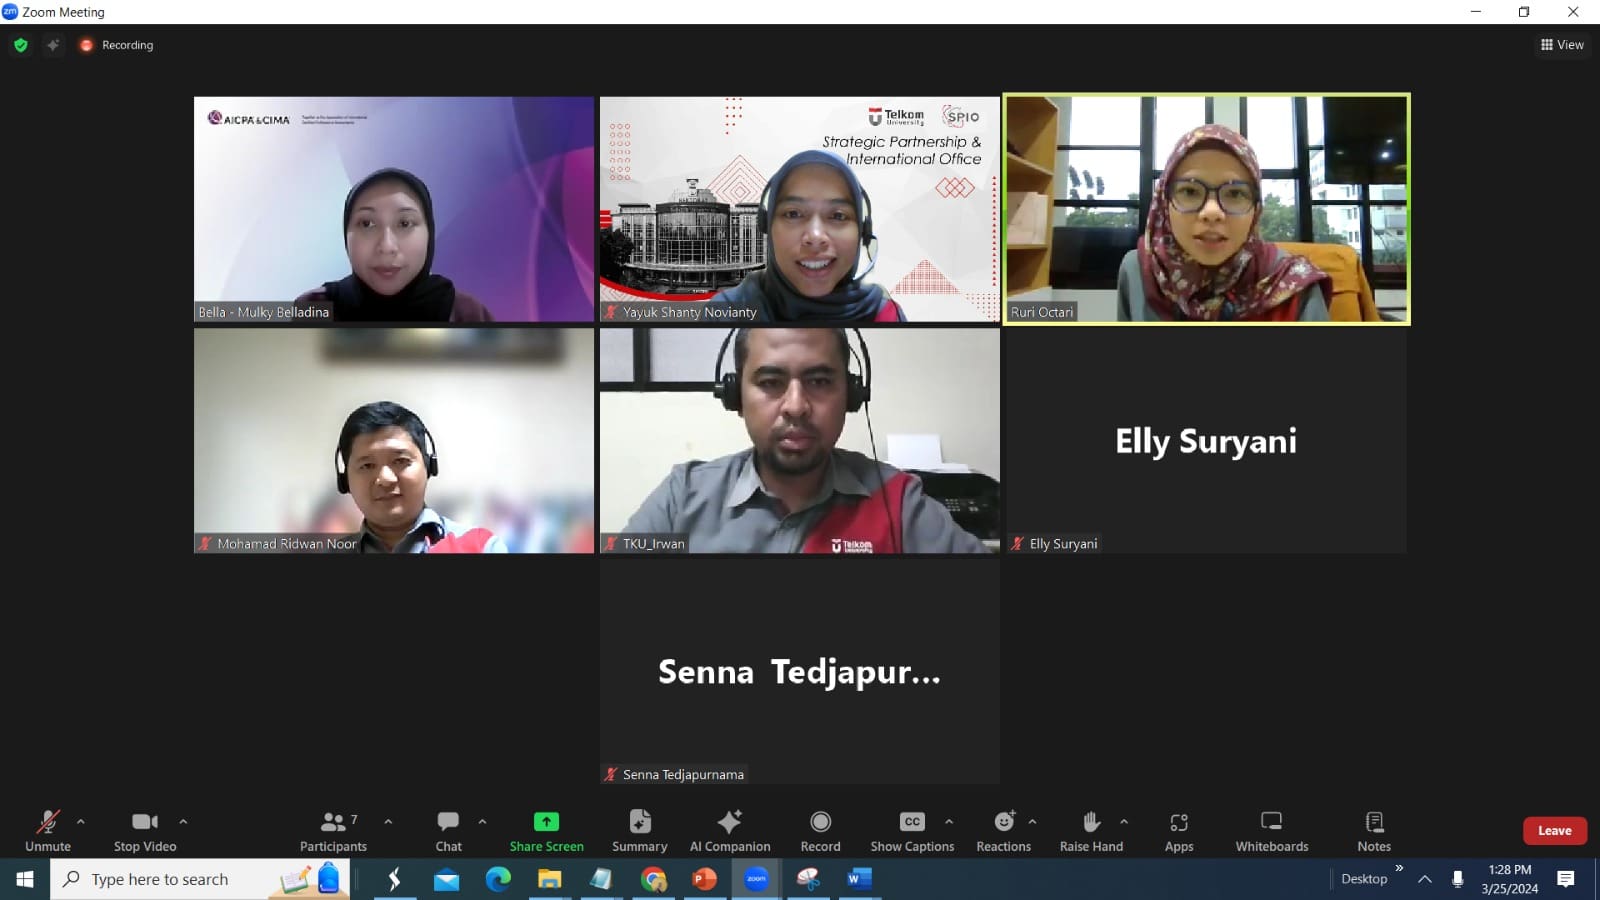Viewport: 1600px width, 900px height.
Task: Select Ruri Octari's video tile
Action: (1206, 209)
